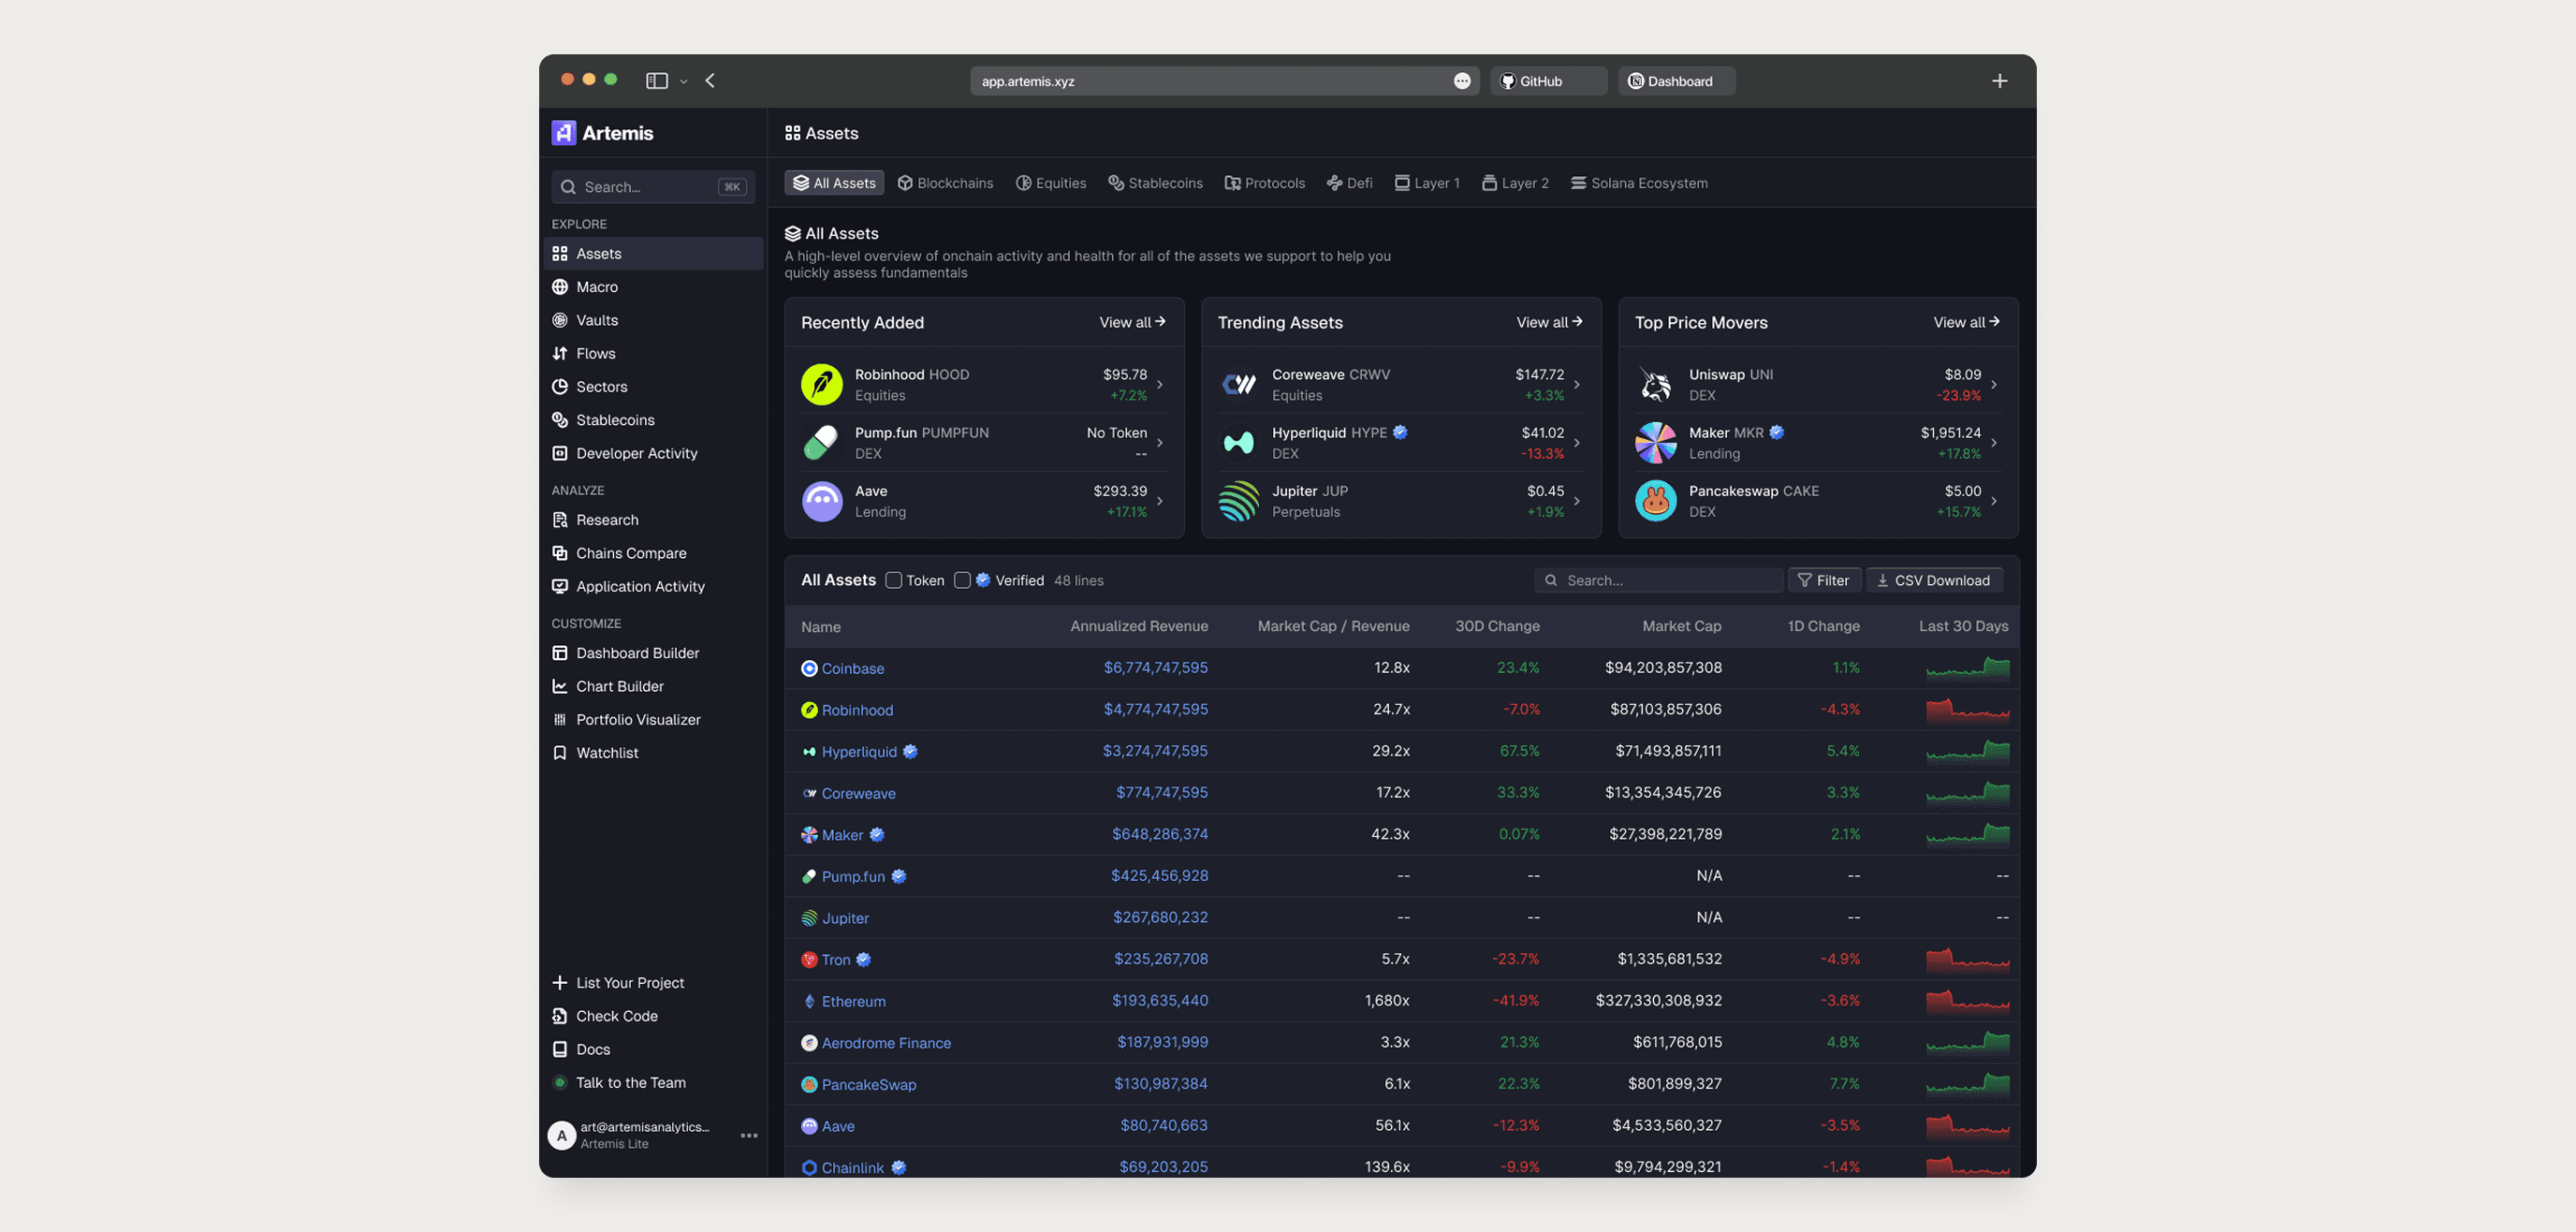
Task: Expand the Coreweave CRWV row chevron
Action: (1576, 384)
